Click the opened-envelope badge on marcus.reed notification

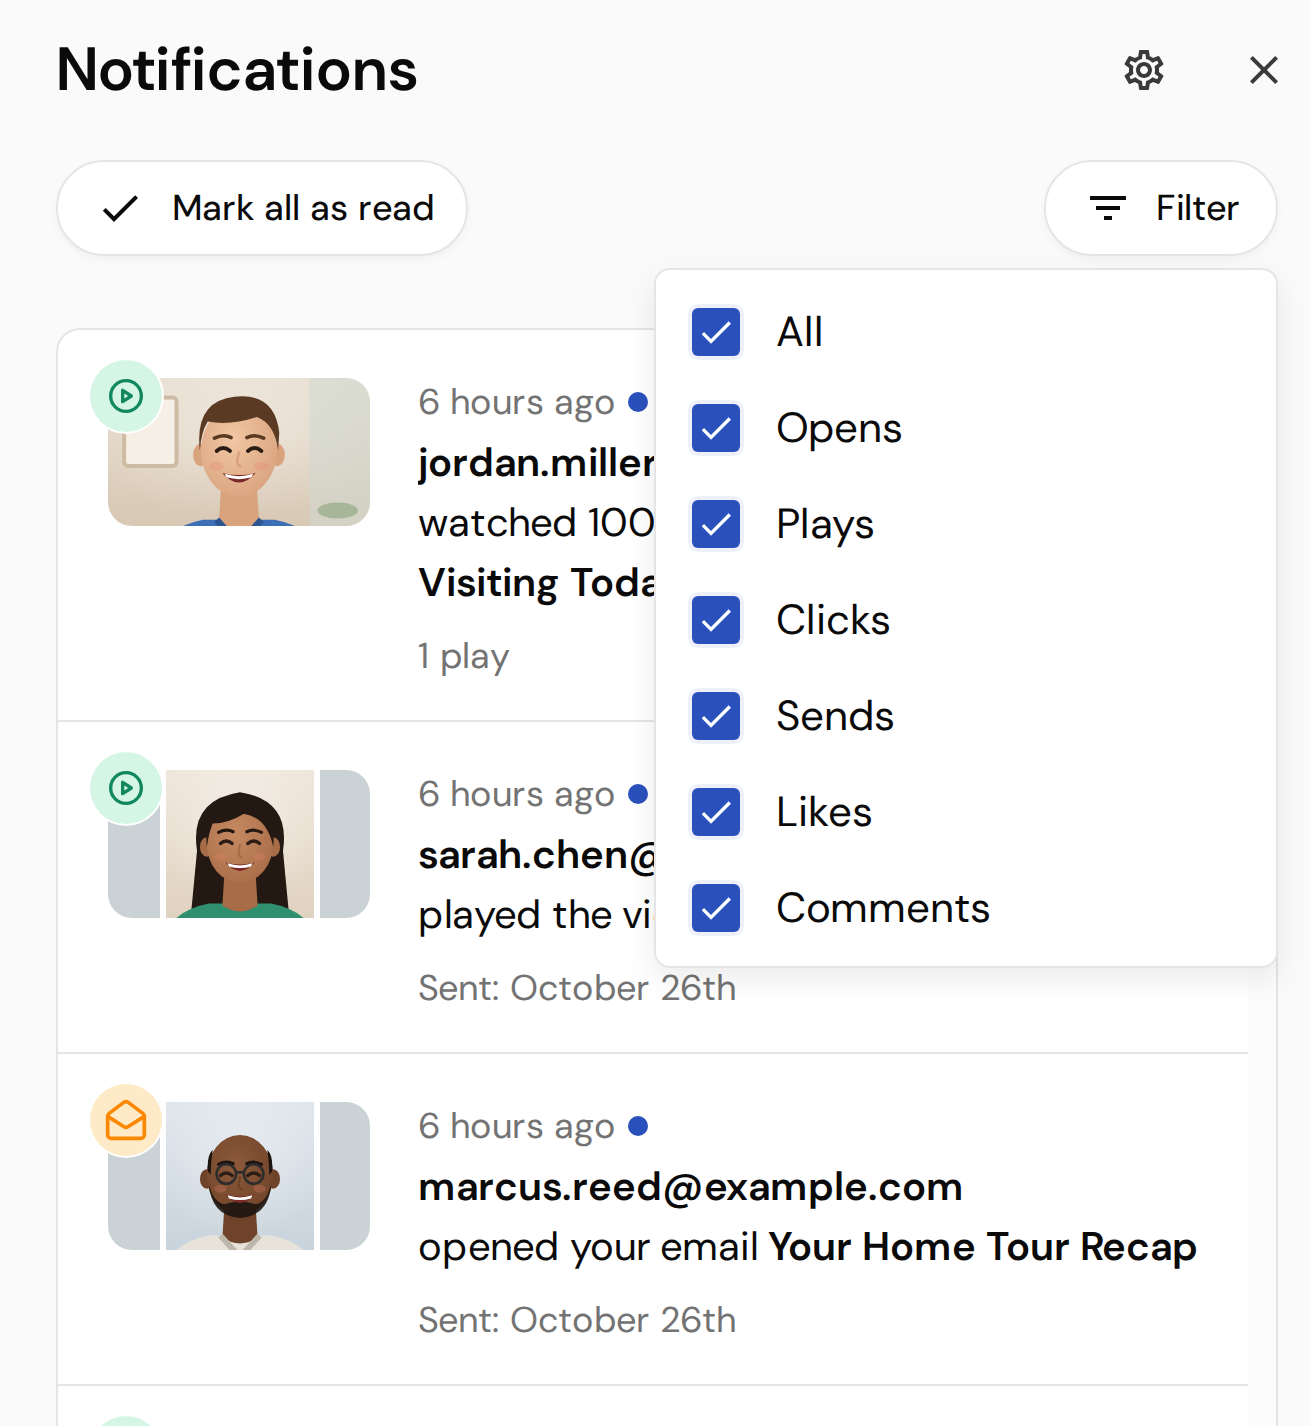[126, 1120]
